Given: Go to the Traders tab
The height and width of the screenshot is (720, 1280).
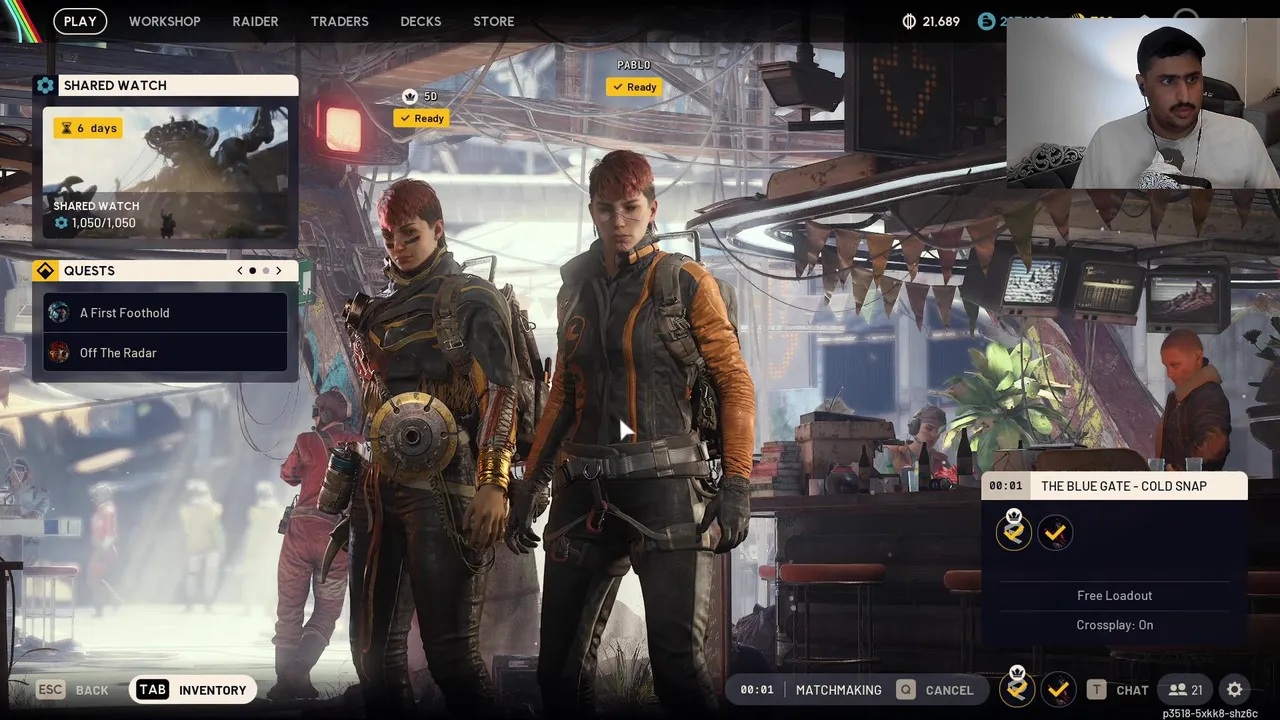Looking at the screenshot, I should pyautogui.click(x=339, y=21).
